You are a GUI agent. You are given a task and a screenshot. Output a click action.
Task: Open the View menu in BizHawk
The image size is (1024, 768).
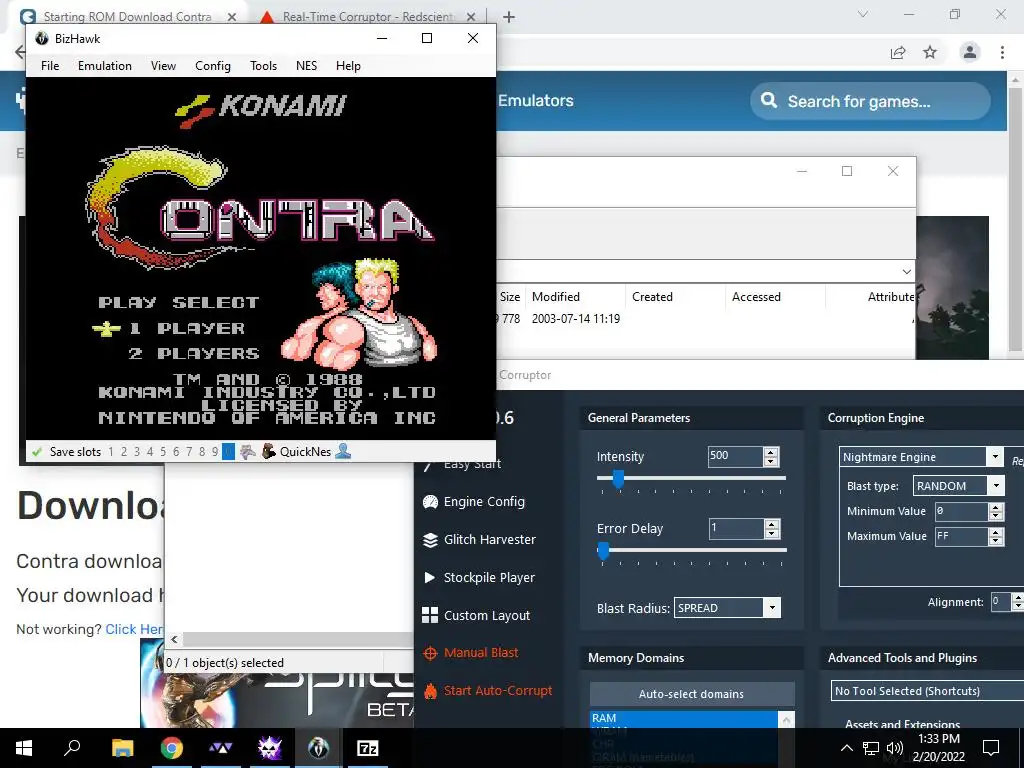point(163,66)
